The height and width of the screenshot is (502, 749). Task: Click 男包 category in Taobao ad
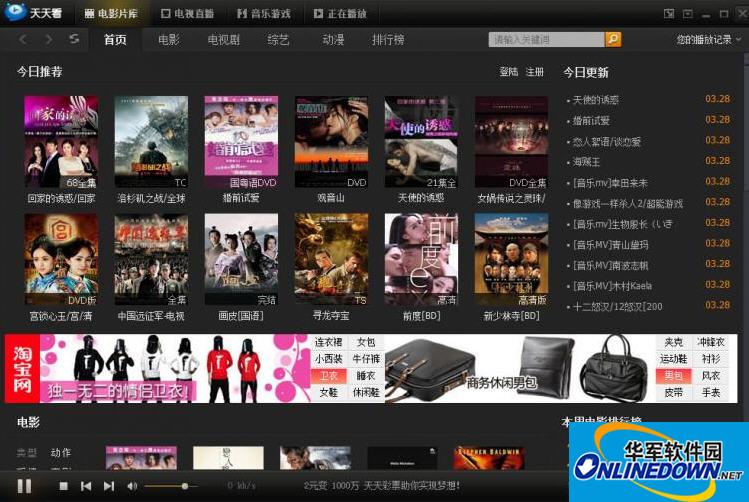[674, 376]
